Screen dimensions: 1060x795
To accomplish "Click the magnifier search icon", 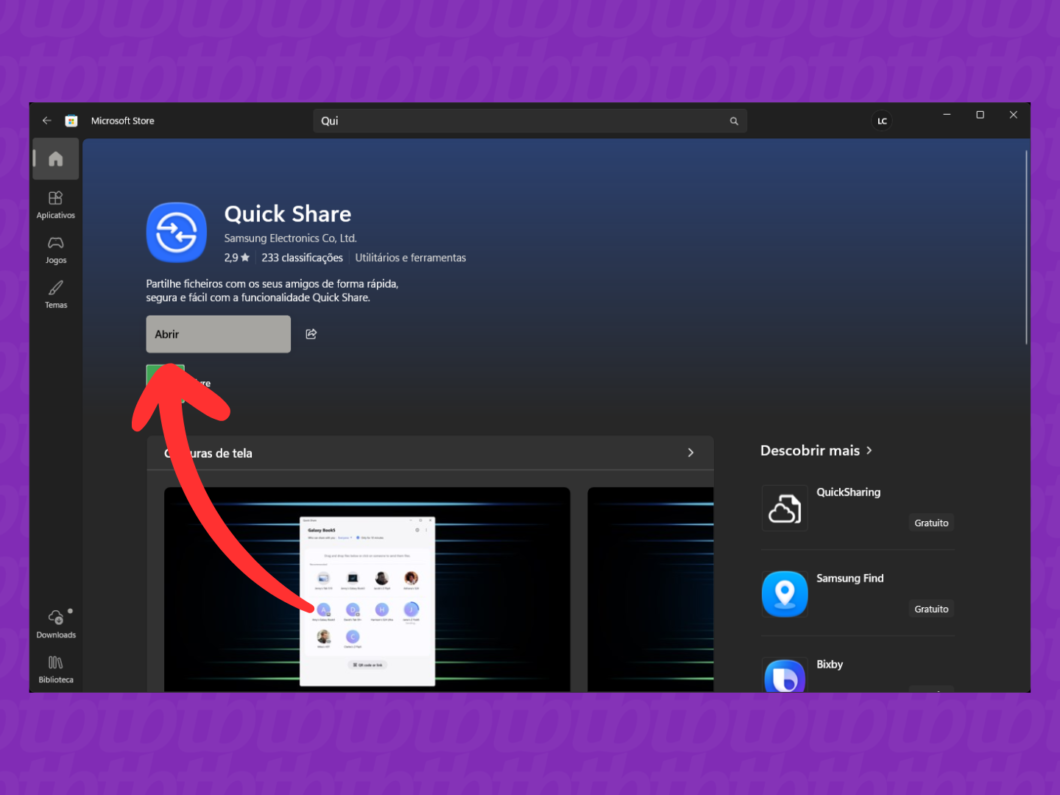I will [x=733, y=121].
